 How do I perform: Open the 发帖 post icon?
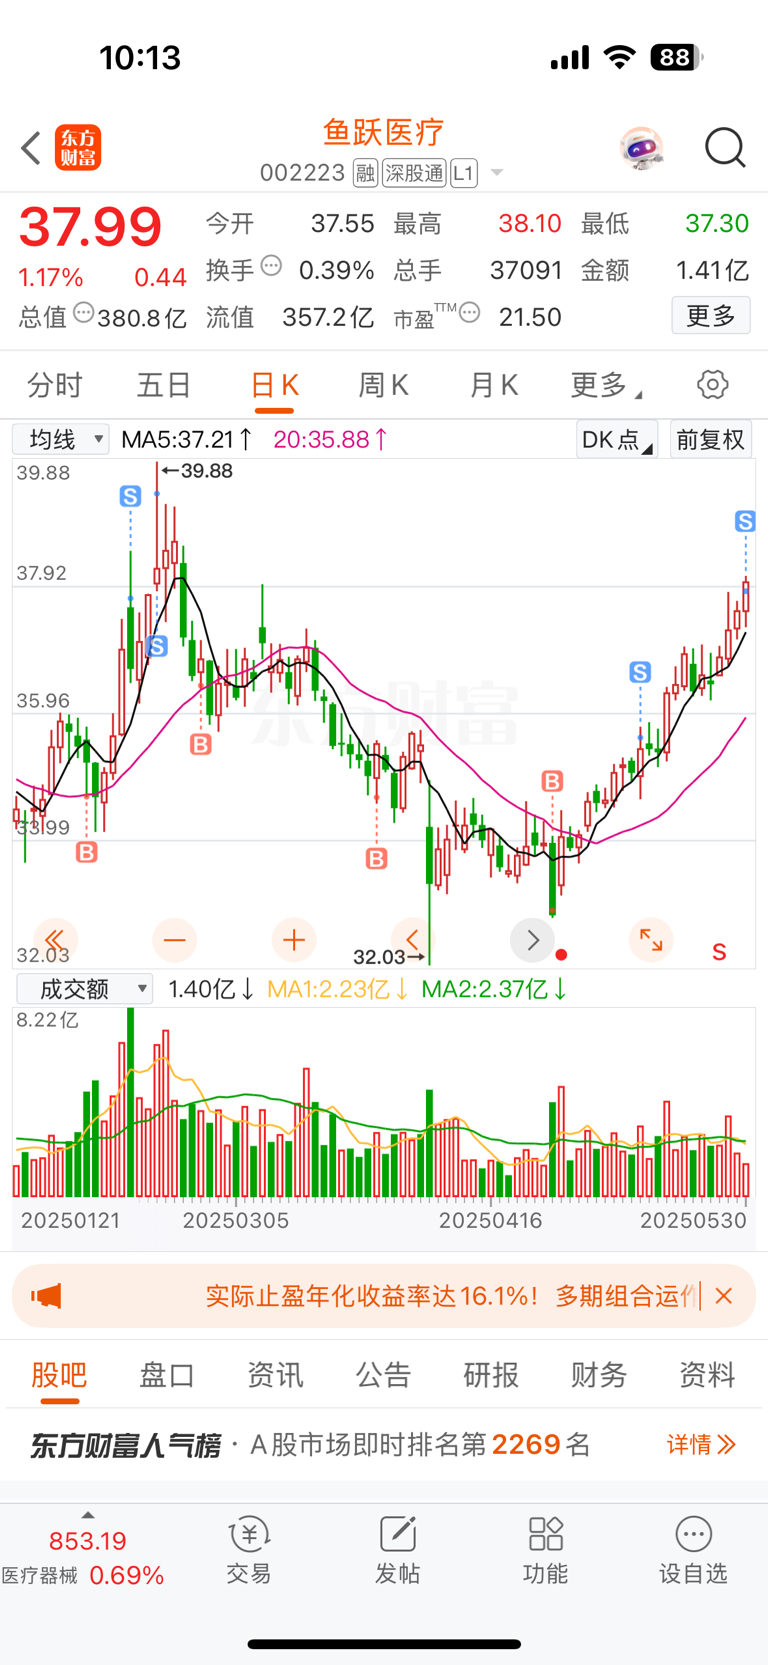click(397, 1551)
